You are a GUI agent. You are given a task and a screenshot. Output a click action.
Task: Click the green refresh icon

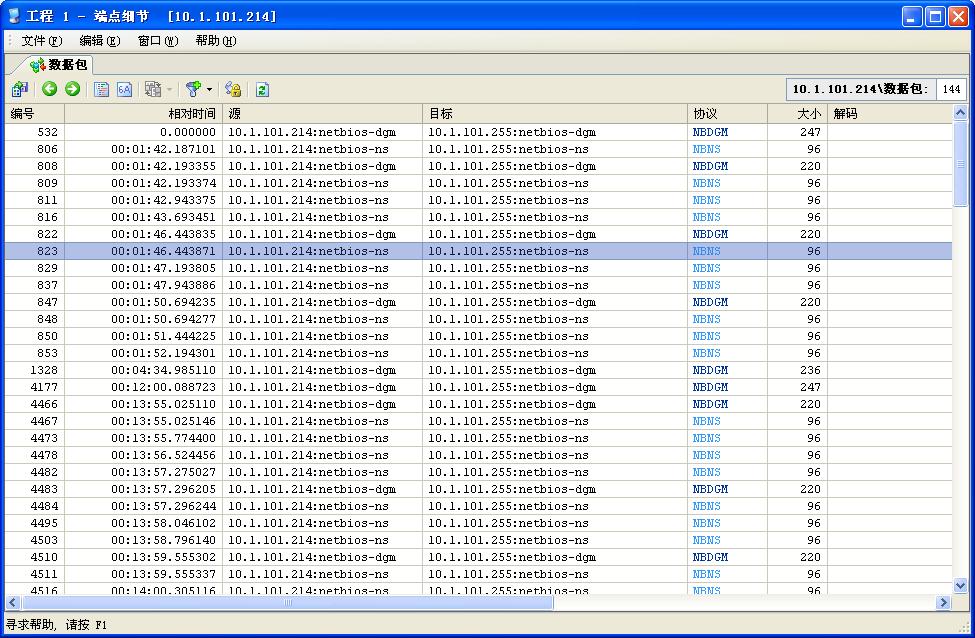click(x=262, y=89)
